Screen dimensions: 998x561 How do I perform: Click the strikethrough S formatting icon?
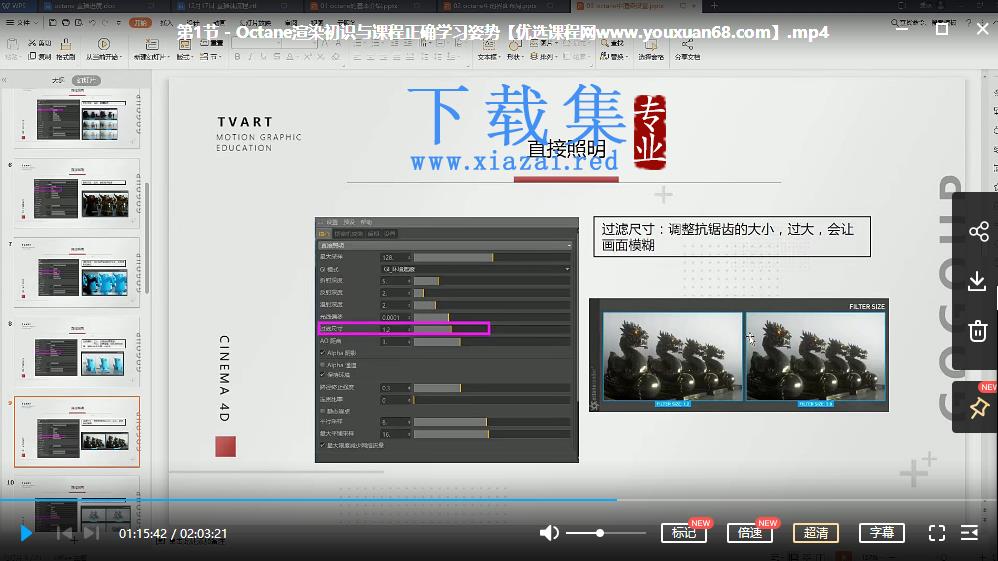276,57
